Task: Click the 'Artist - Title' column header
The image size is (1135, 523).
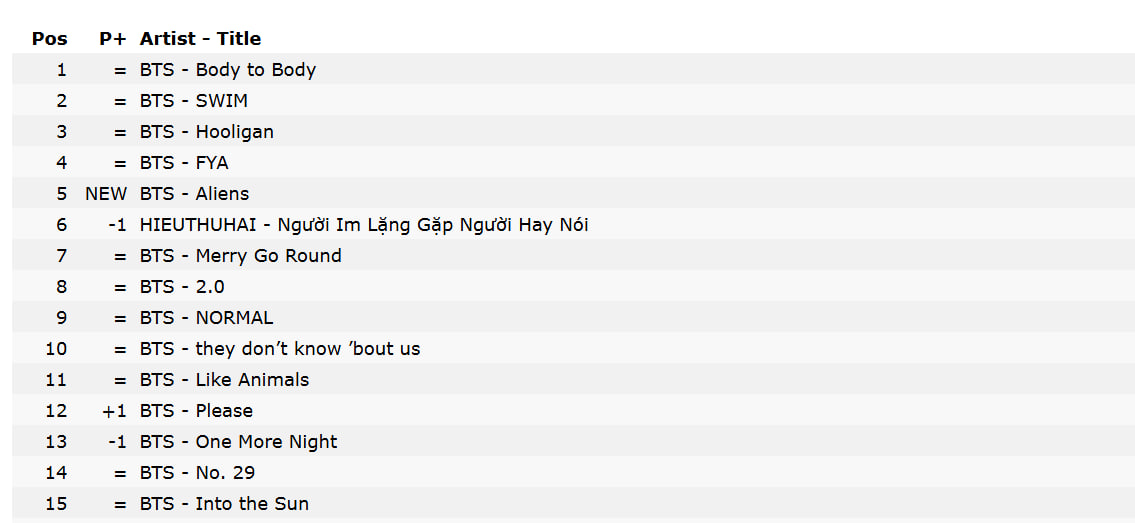Action: [x=200, y=39]
